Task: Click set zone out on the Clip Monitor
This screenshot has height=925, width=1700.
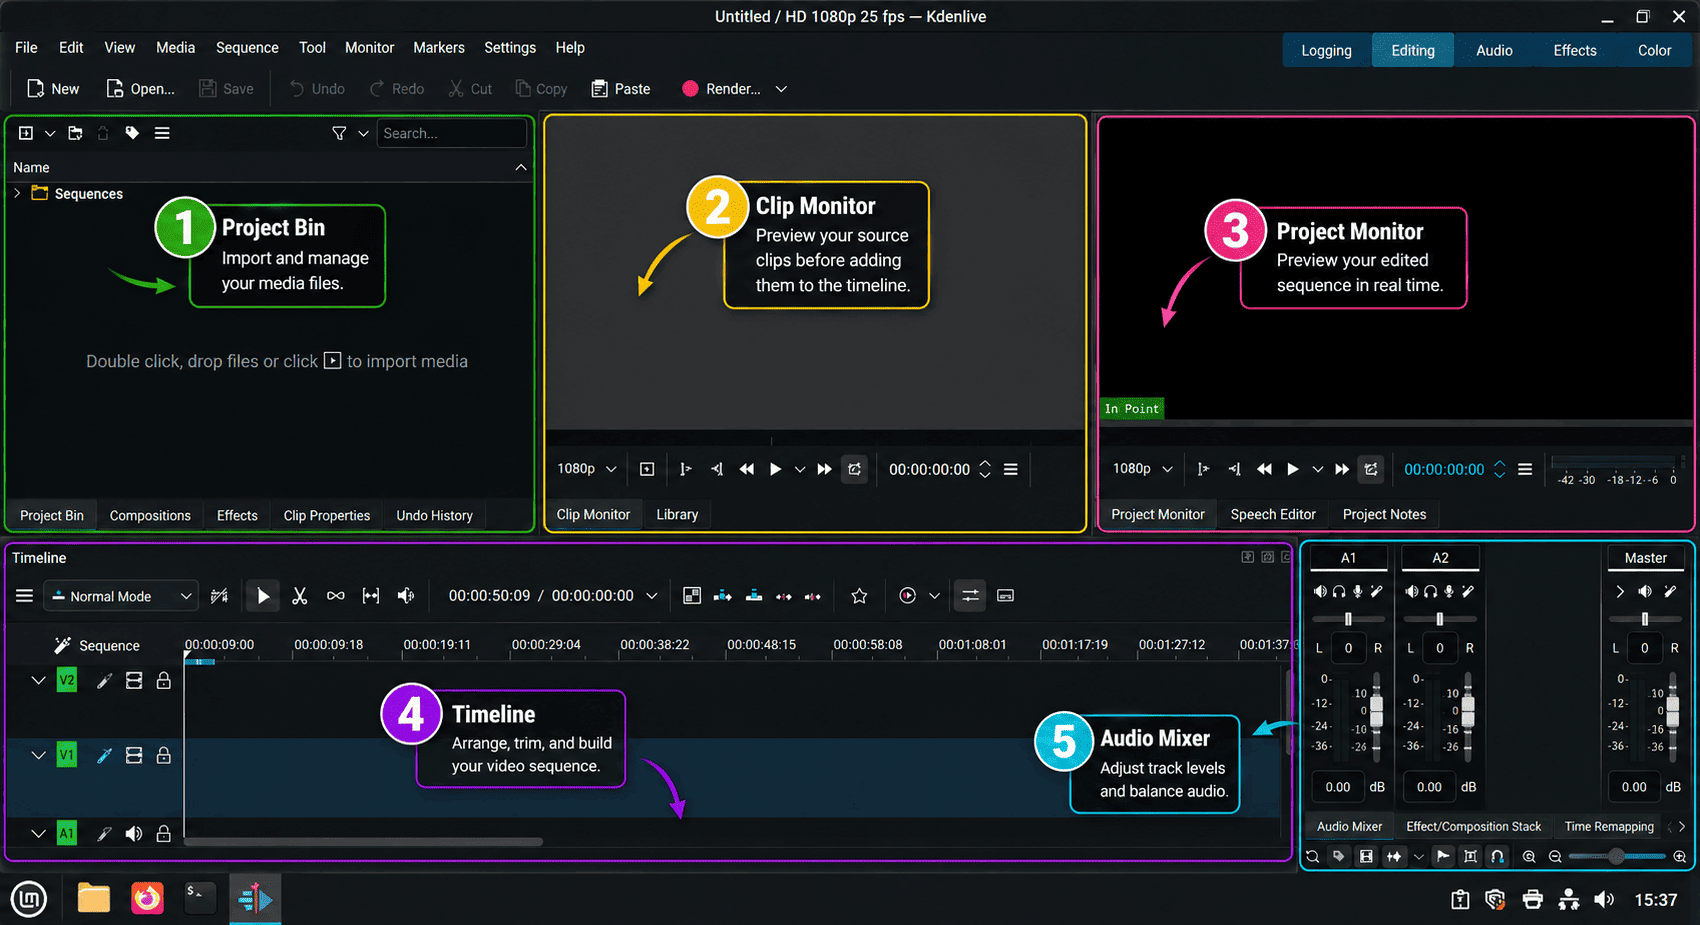Action: pyautogui.click(x=717, y=469)
